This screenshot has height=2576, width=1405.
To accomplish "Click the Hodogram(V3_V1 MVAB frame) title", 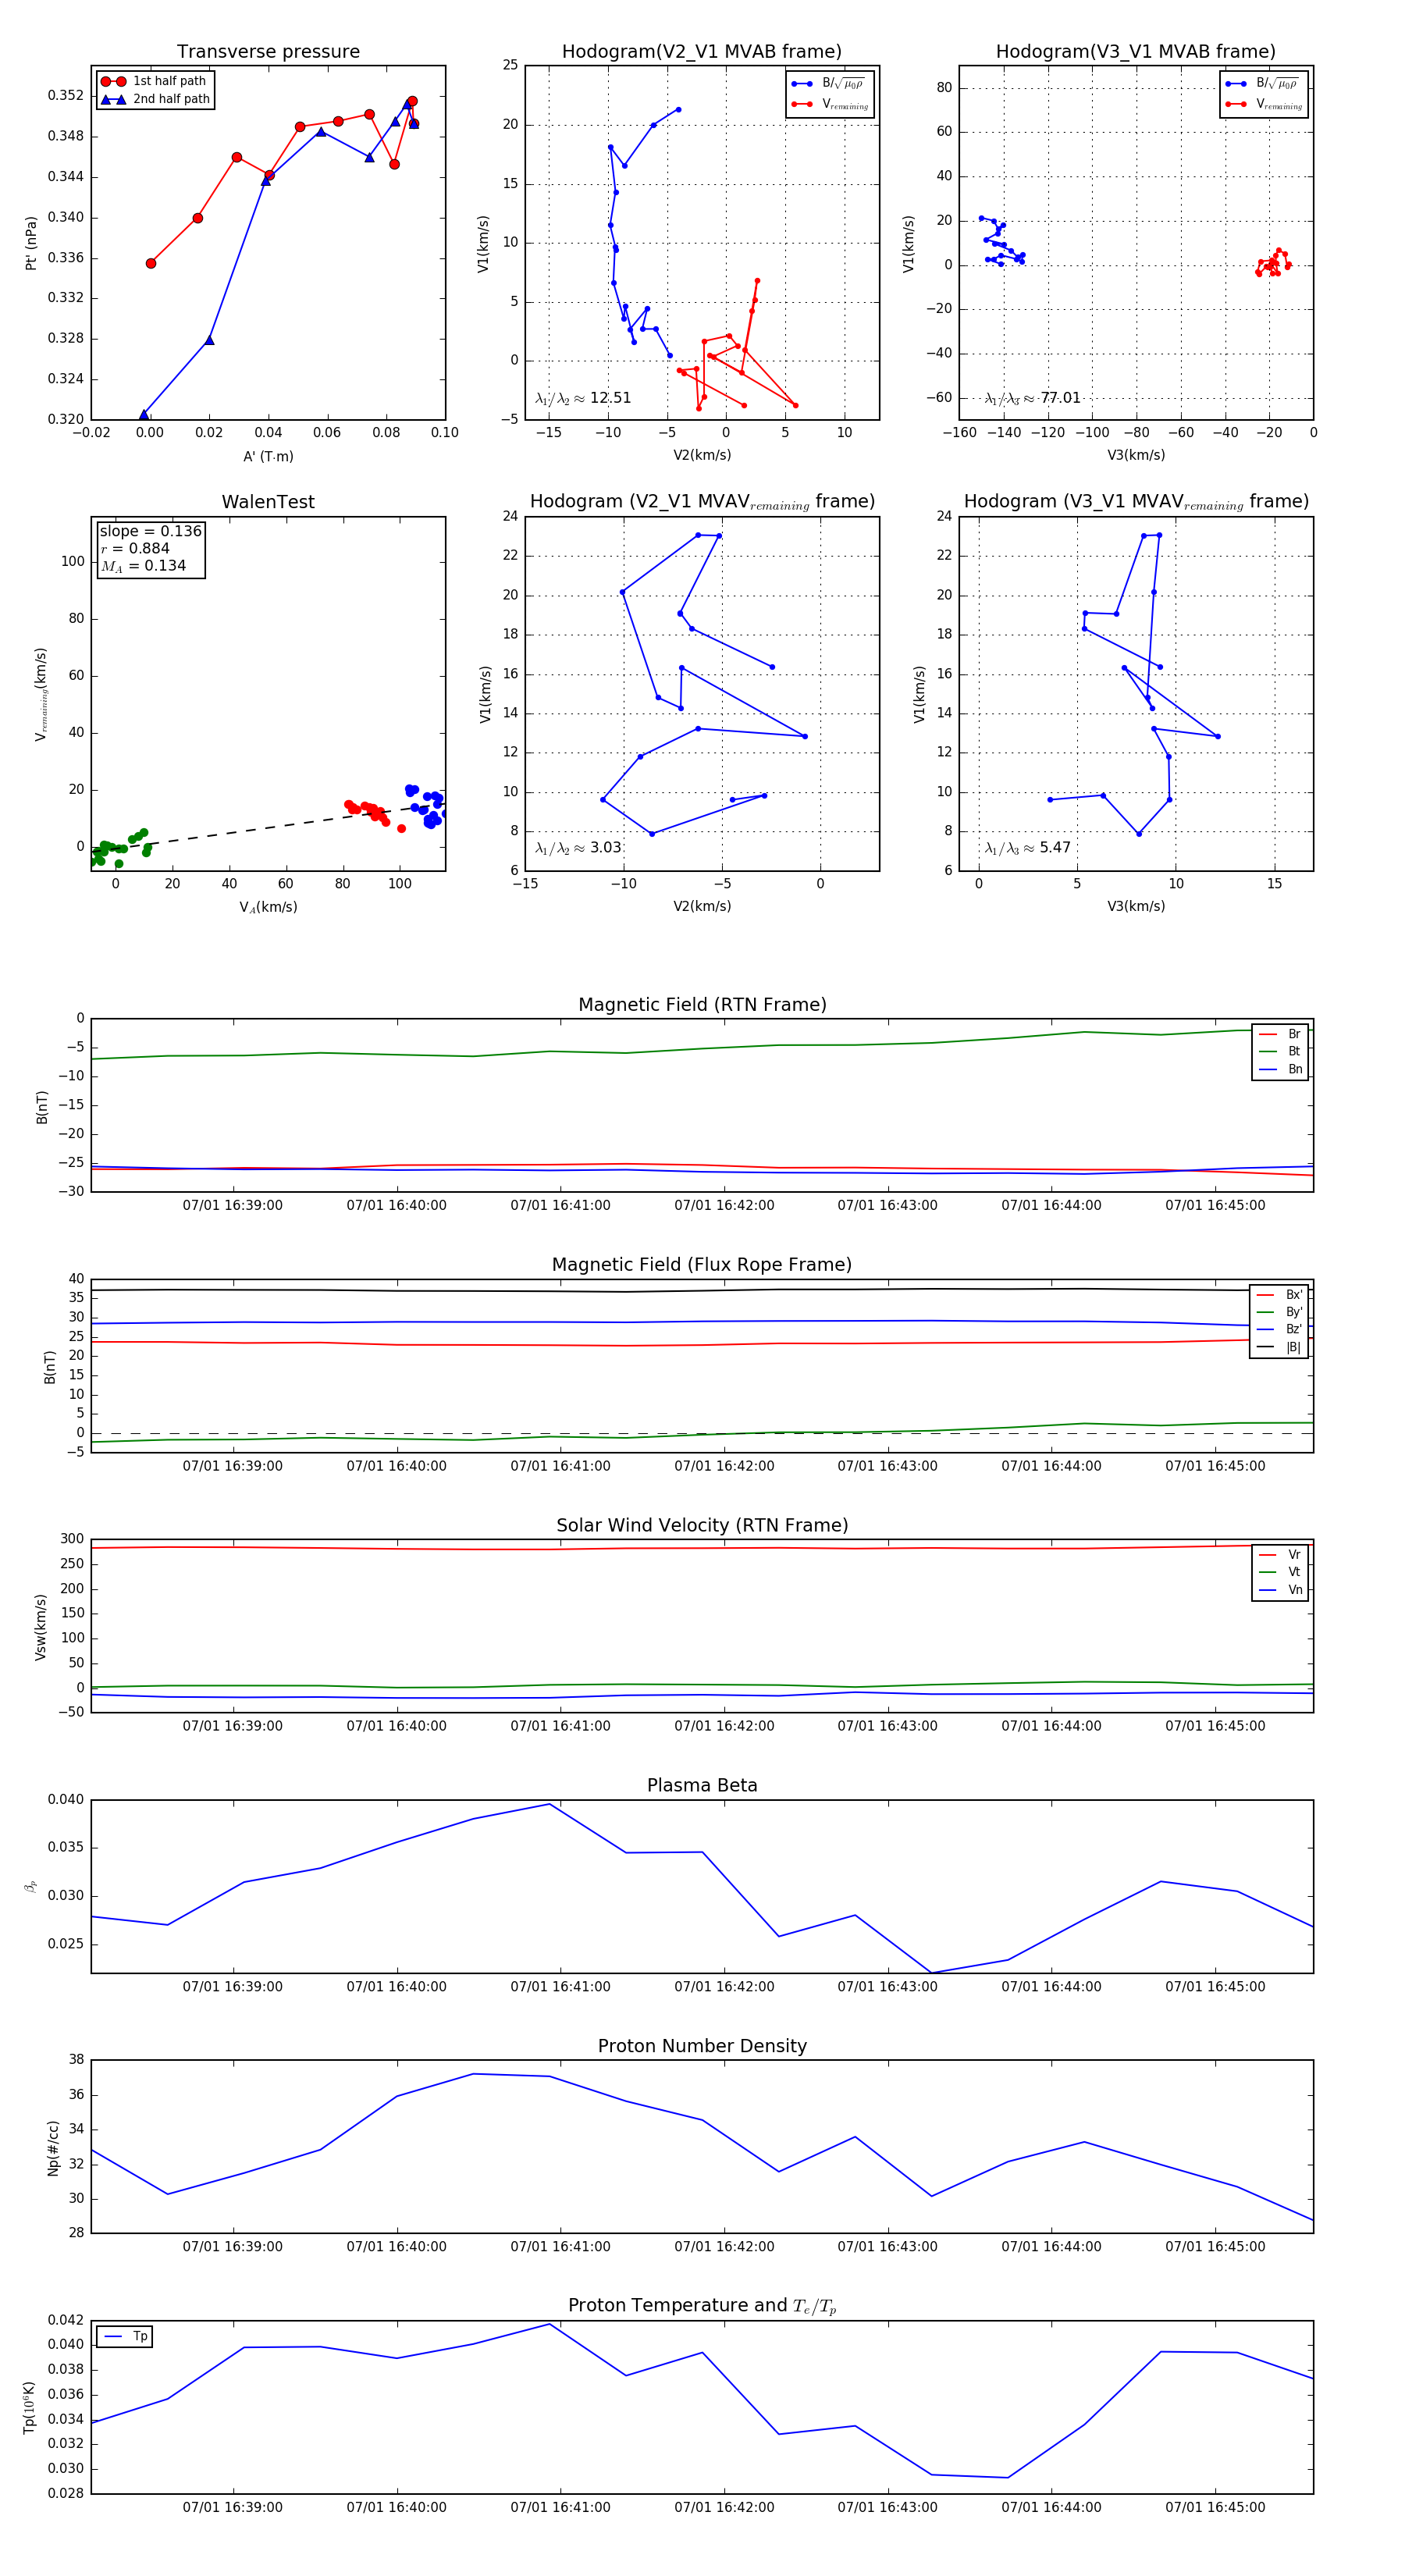I will tap(1135, 52).
